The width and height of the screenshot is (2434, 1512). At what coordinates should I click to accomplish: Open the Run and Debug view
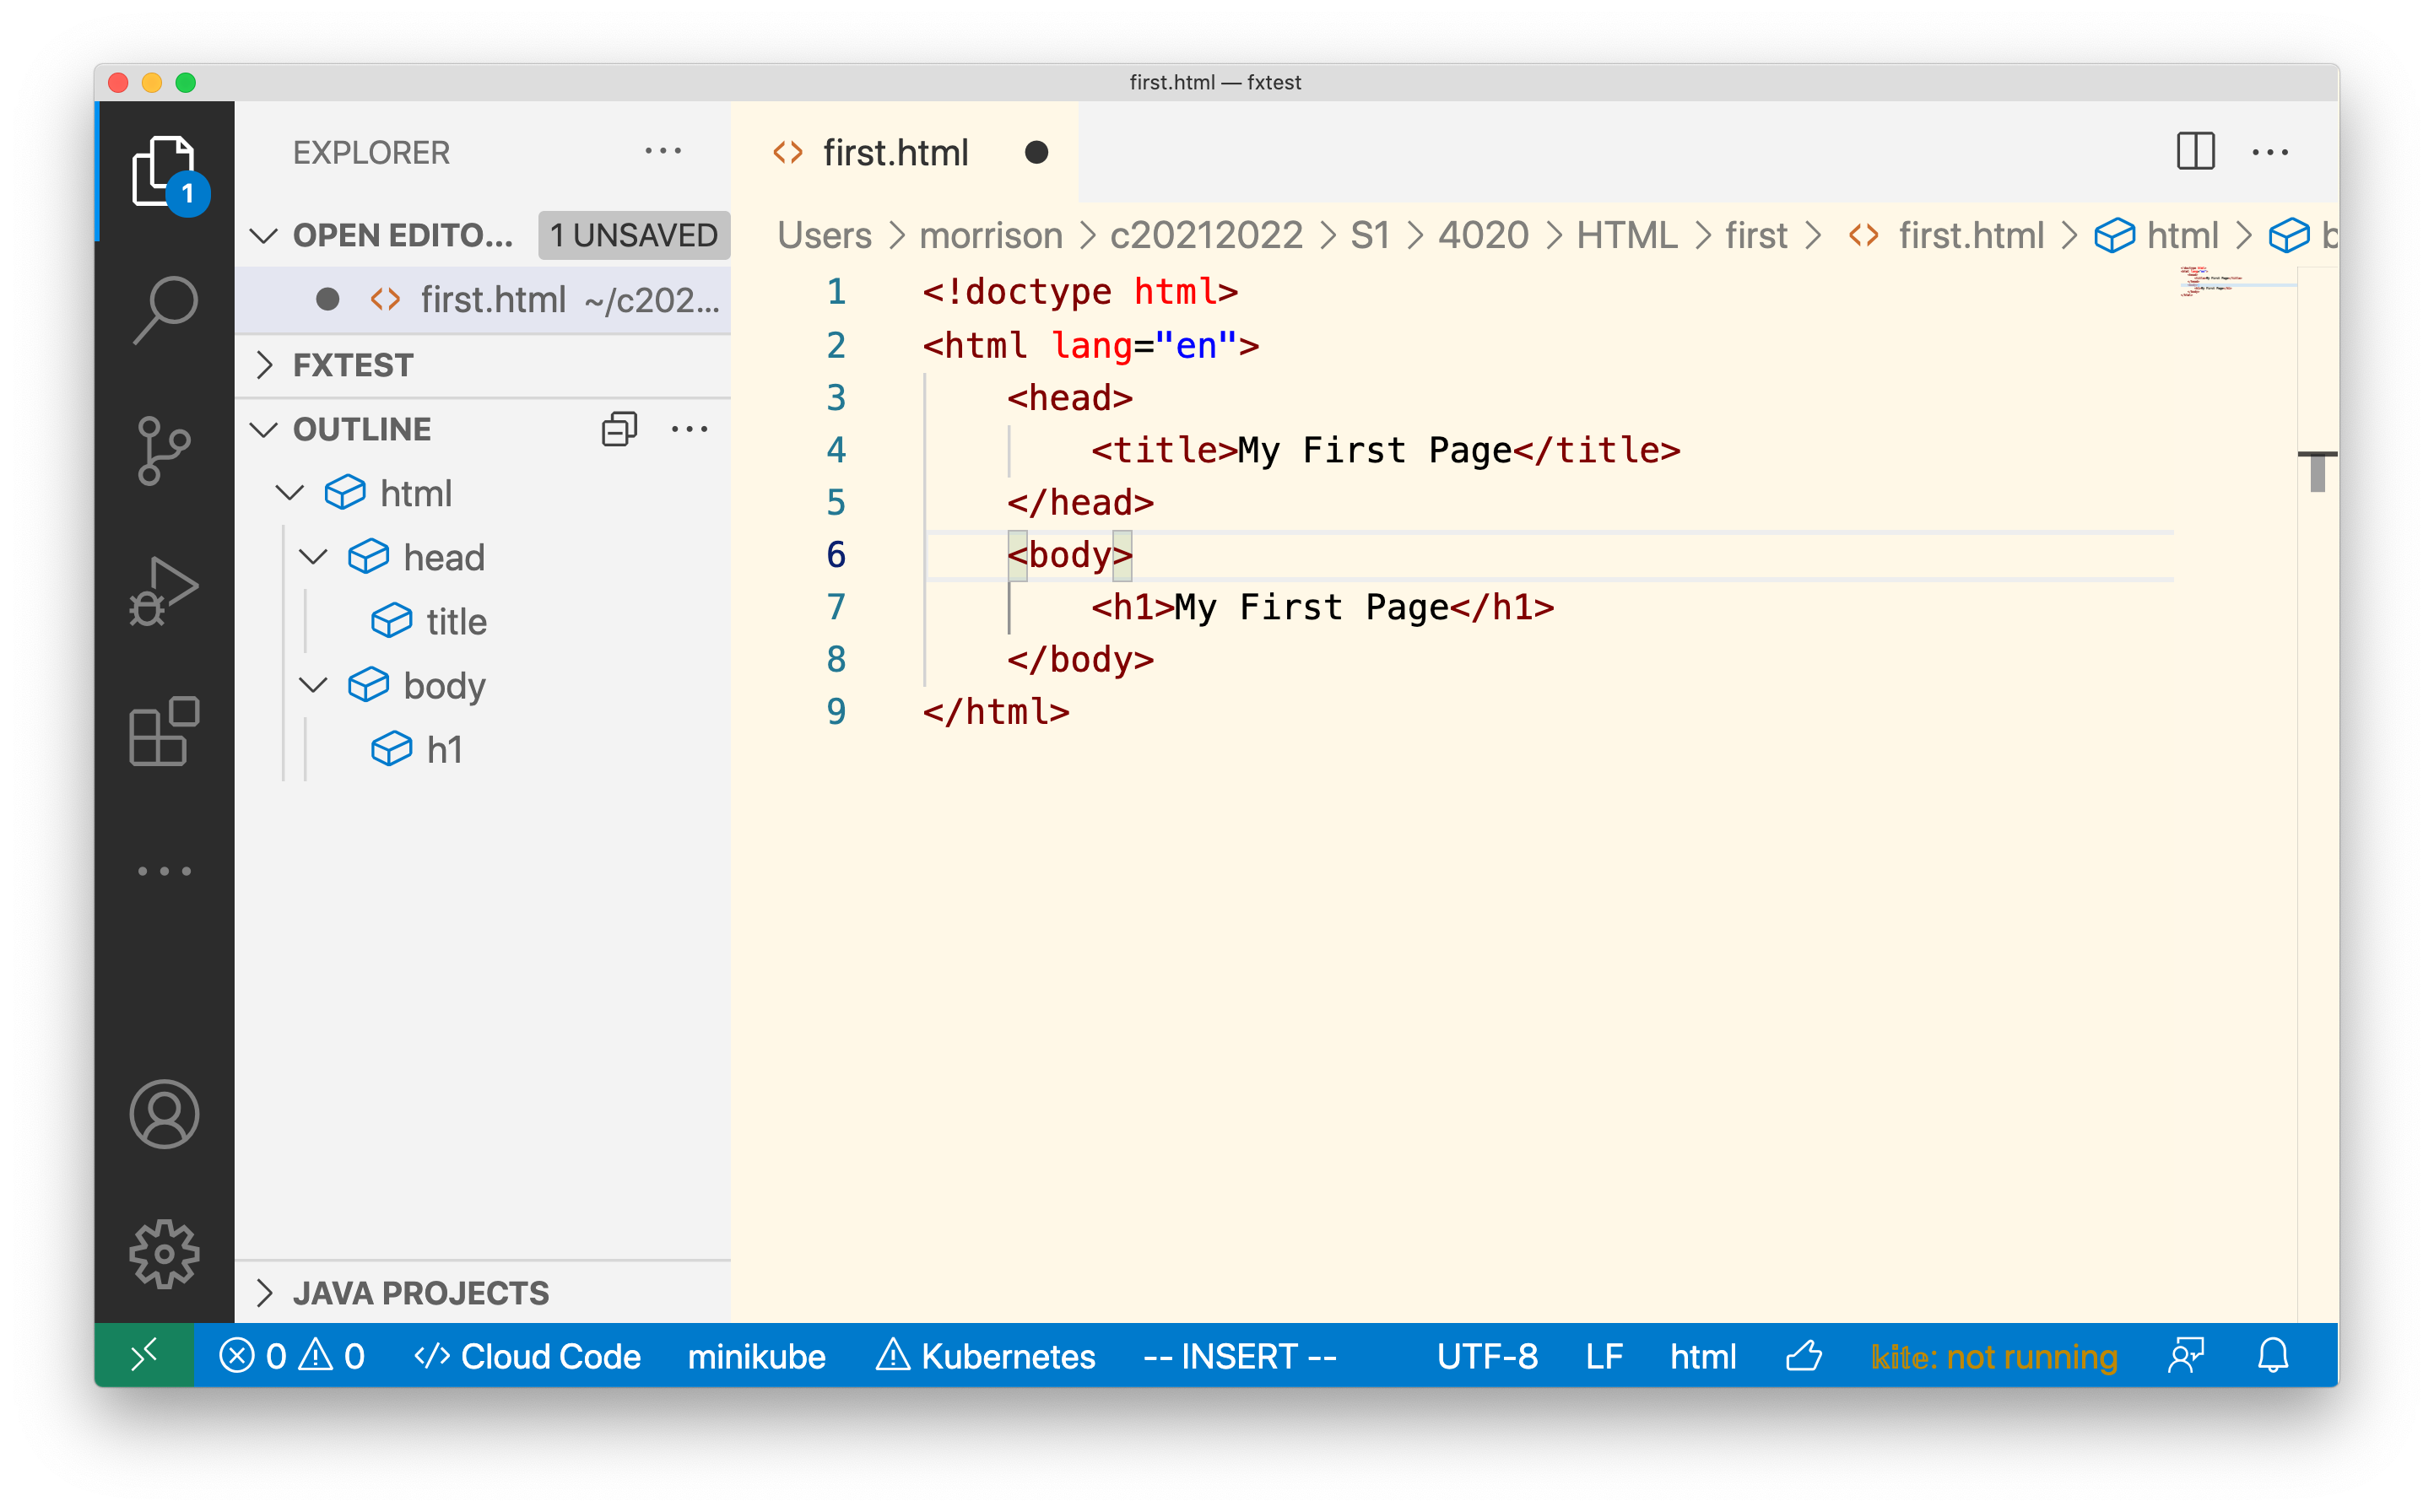[x=164, y=591]
